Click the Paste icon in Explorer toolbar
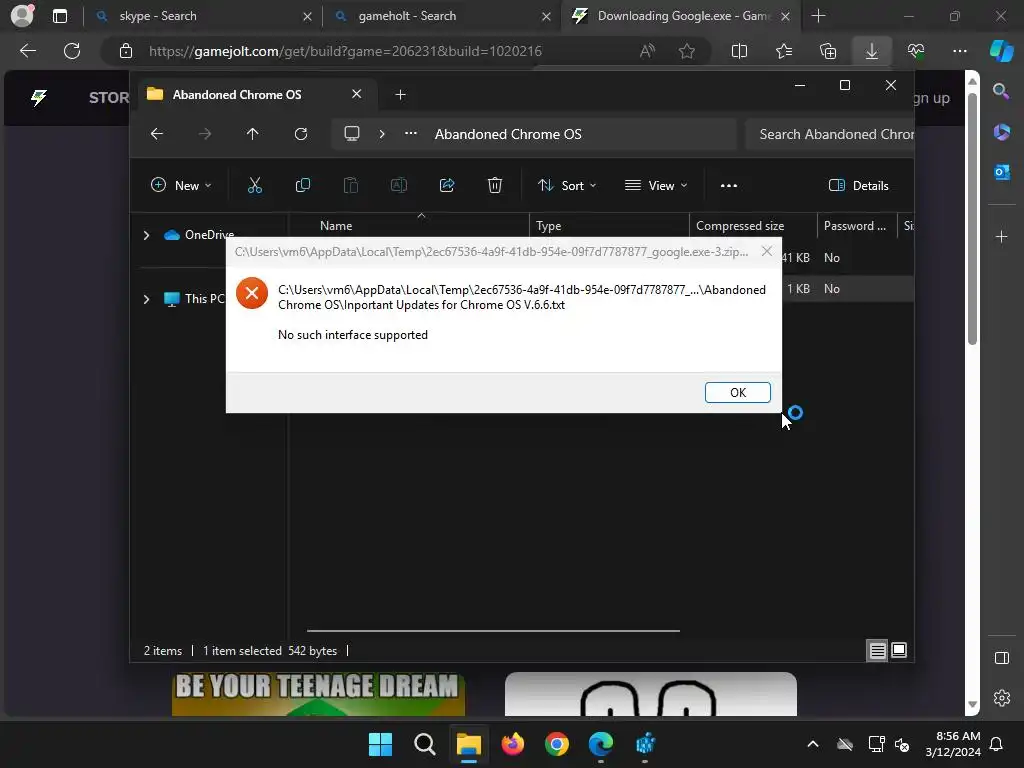The width and height of the screenshot is (1024, 768). pyautogui.click(x=351, y=185)
